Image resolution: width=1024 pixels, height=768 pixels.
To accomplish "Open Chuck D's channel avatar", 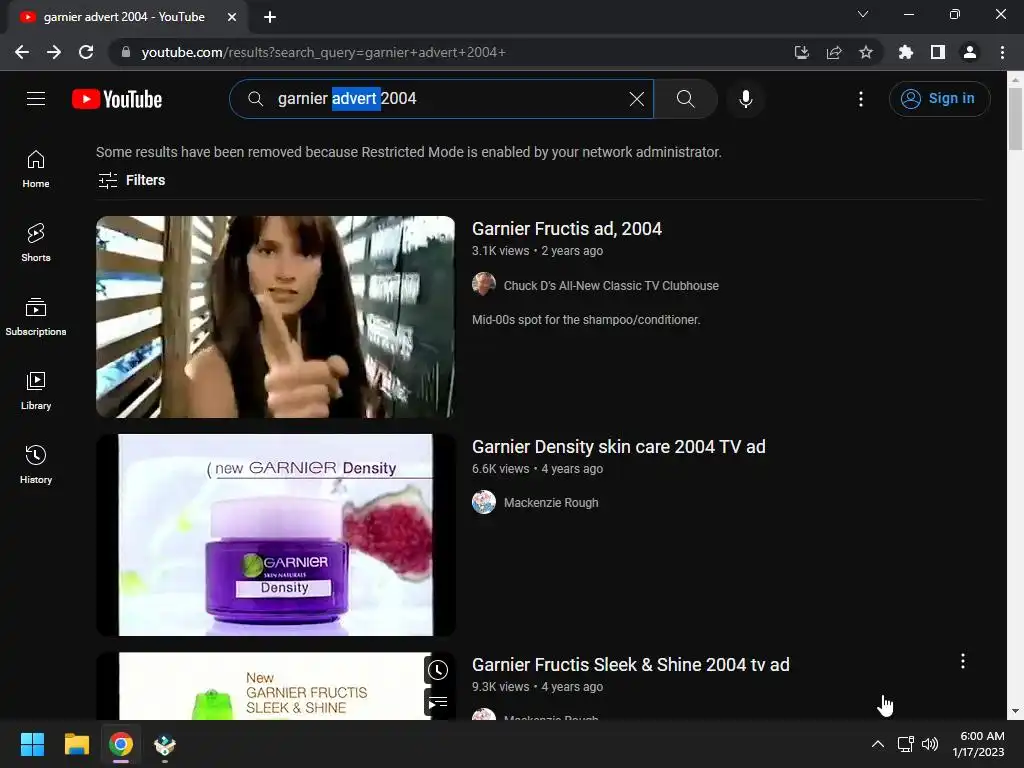I will [484, 284].
